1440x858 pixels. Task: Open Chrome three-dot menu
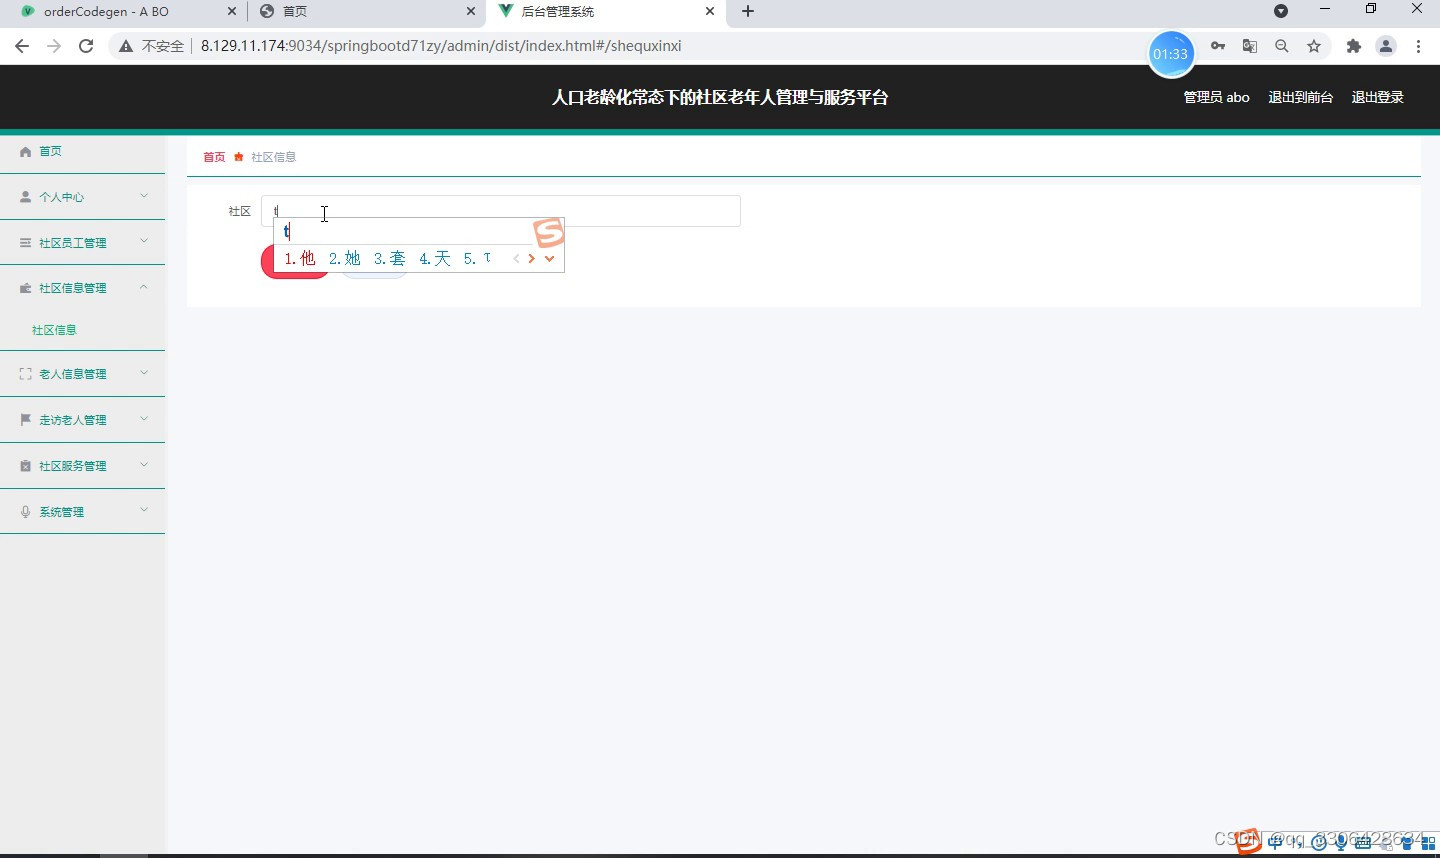coord(1418,46)
